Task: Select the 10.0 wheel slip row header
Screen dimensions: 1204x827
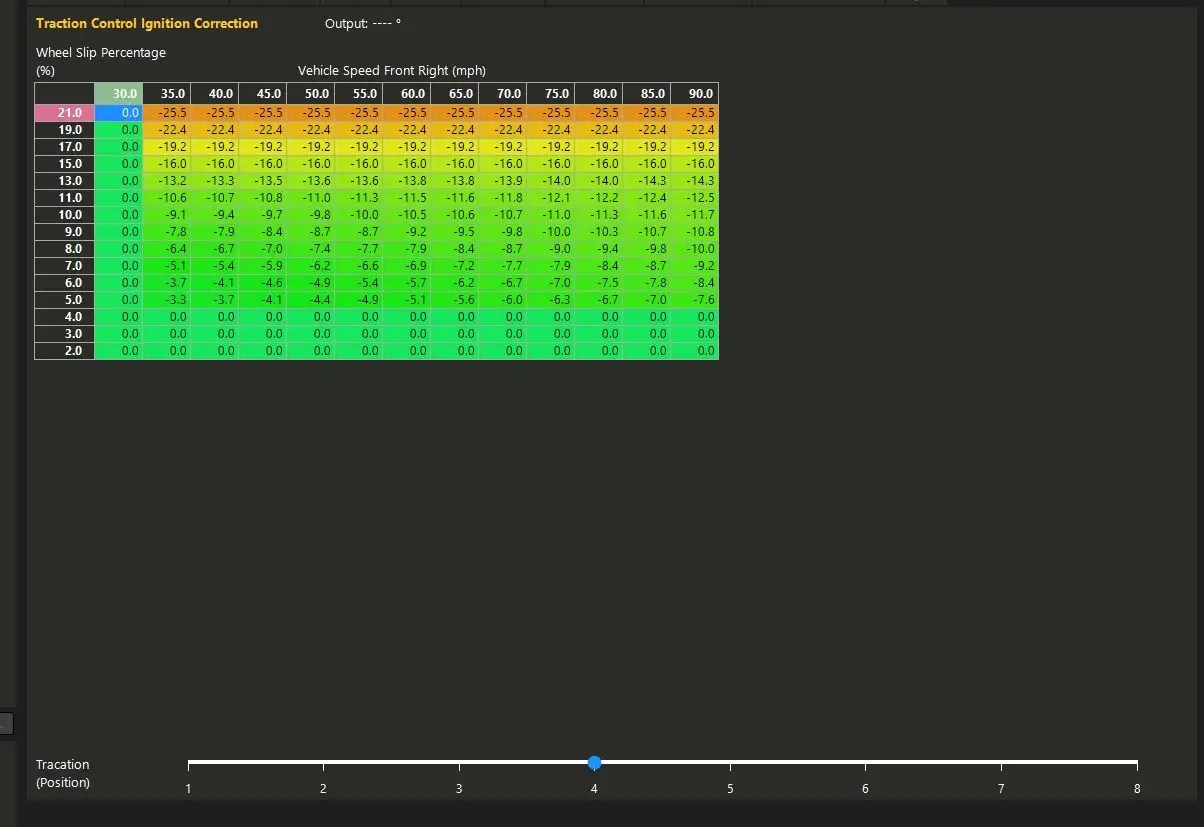Action: click(x=64, y=215)
